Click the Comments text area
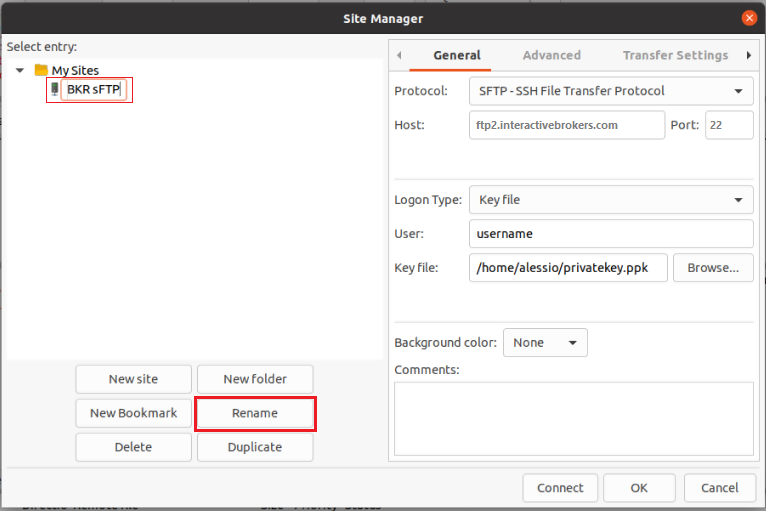 574,419
